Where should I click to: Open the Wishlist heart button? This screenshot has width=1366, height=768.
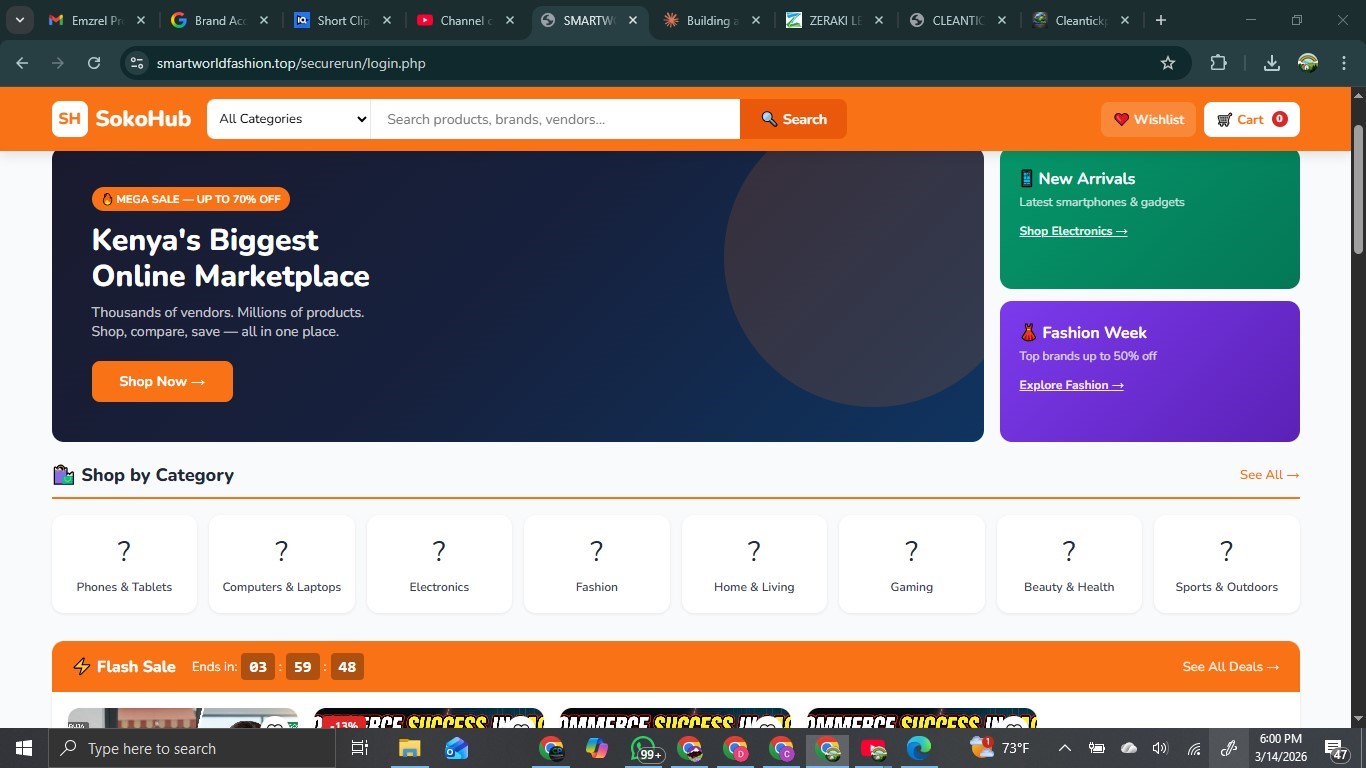click(1148, 119)
